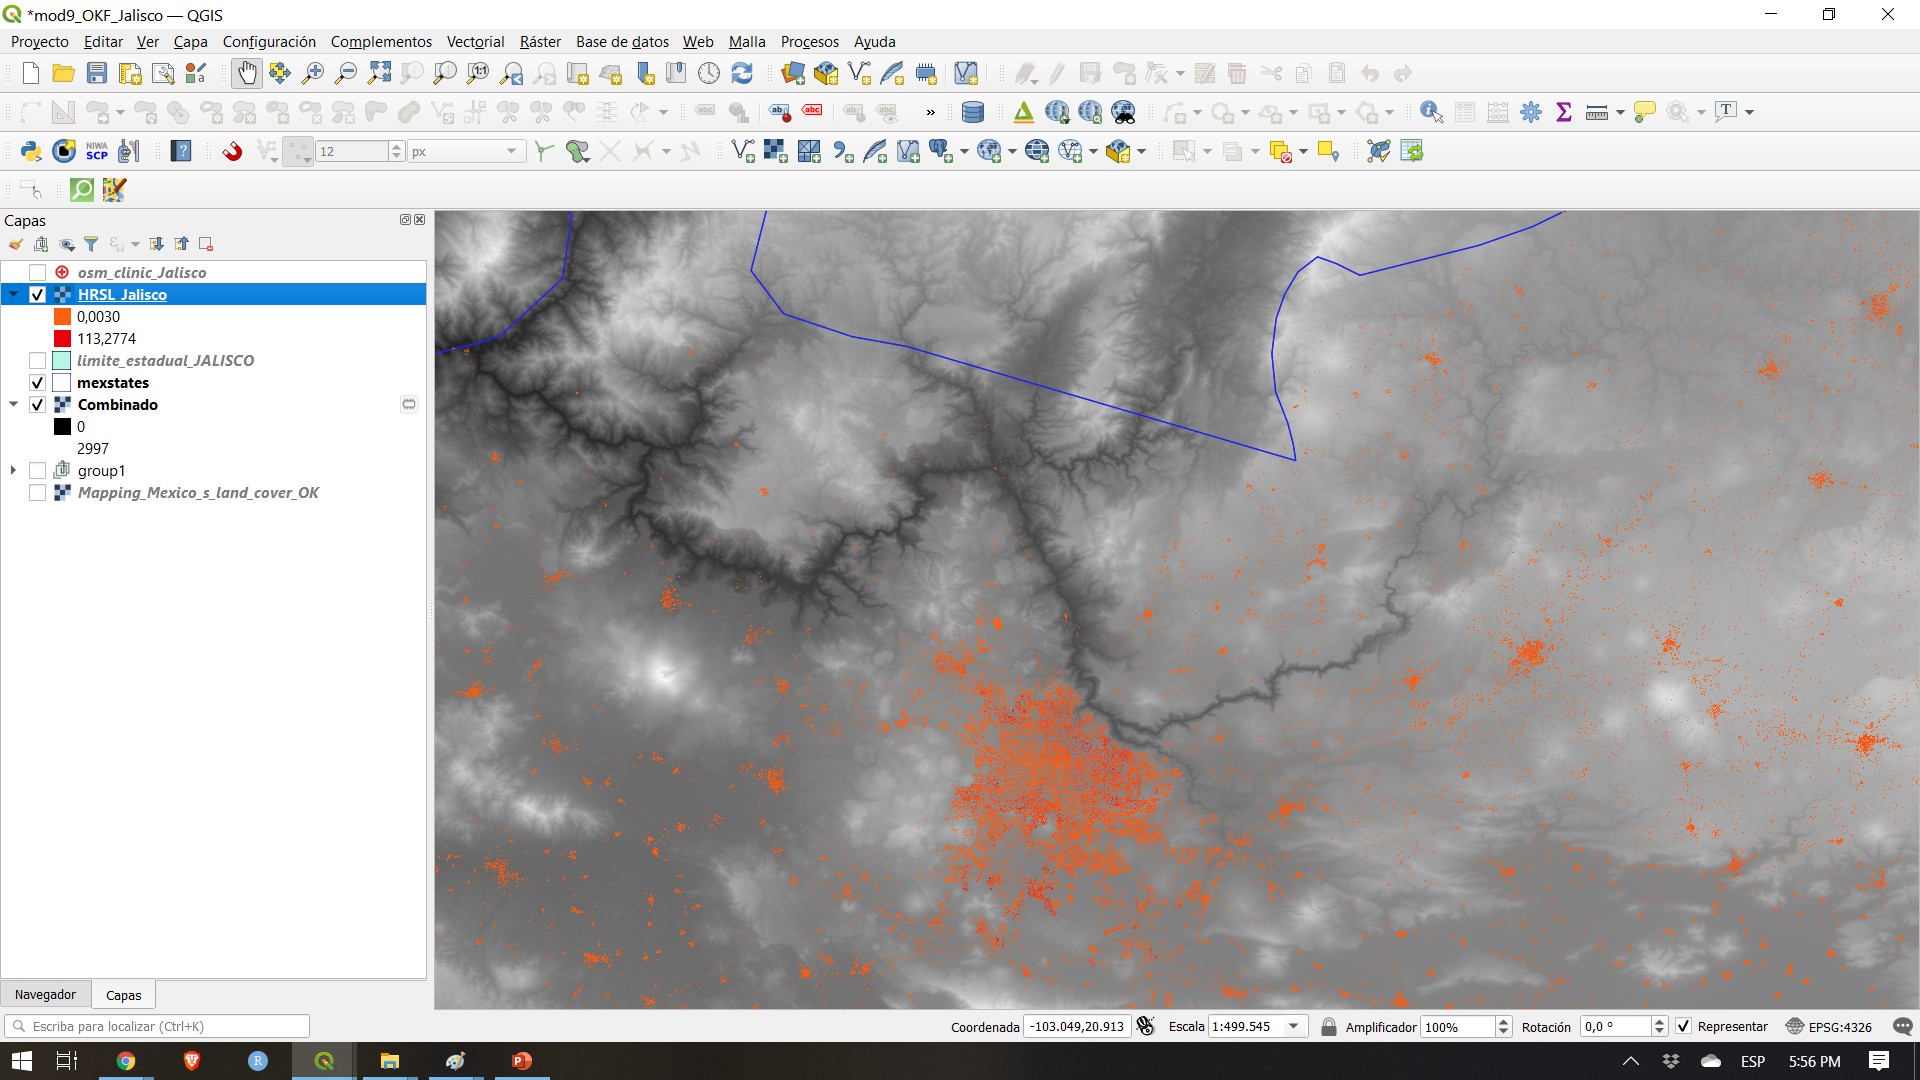This screenshot has width=1920, height=1080.
Task: Open statistical summary sigma icon
Action: (x=1564, y=112)
